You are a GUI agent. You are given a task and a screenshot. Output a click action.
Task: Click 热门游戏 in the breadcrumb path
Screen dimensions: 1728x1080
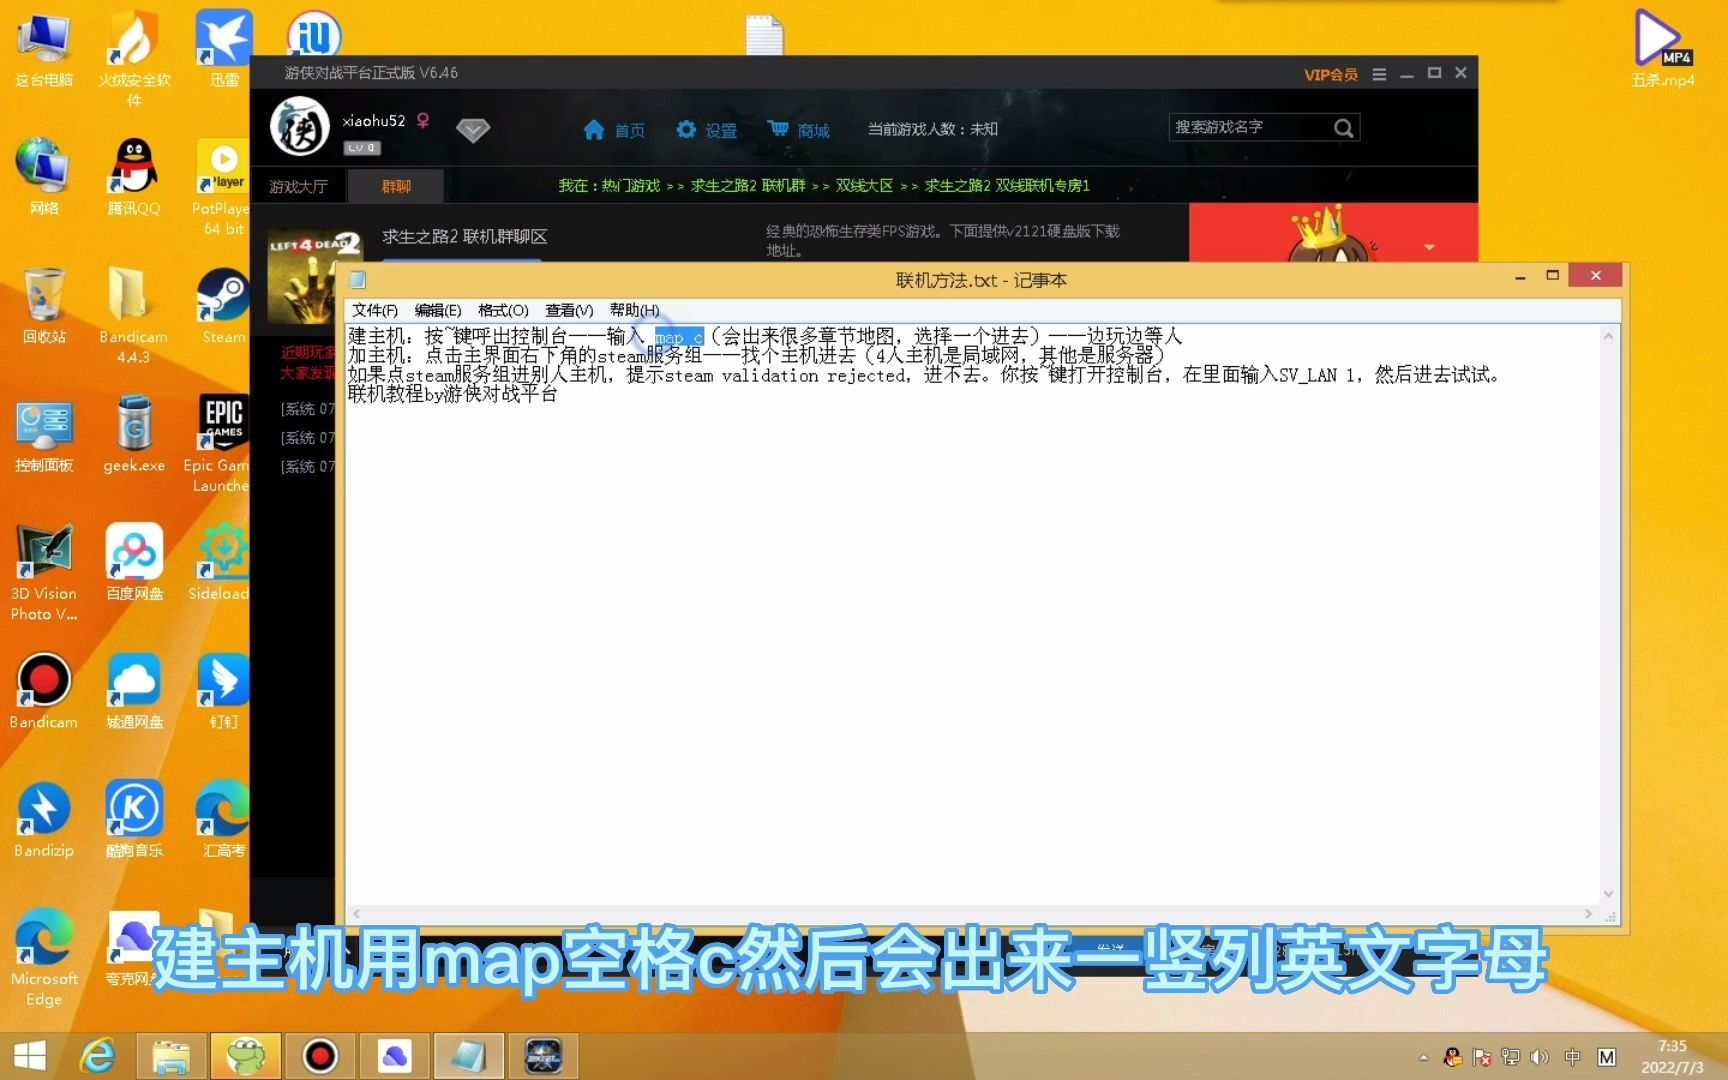630,186
